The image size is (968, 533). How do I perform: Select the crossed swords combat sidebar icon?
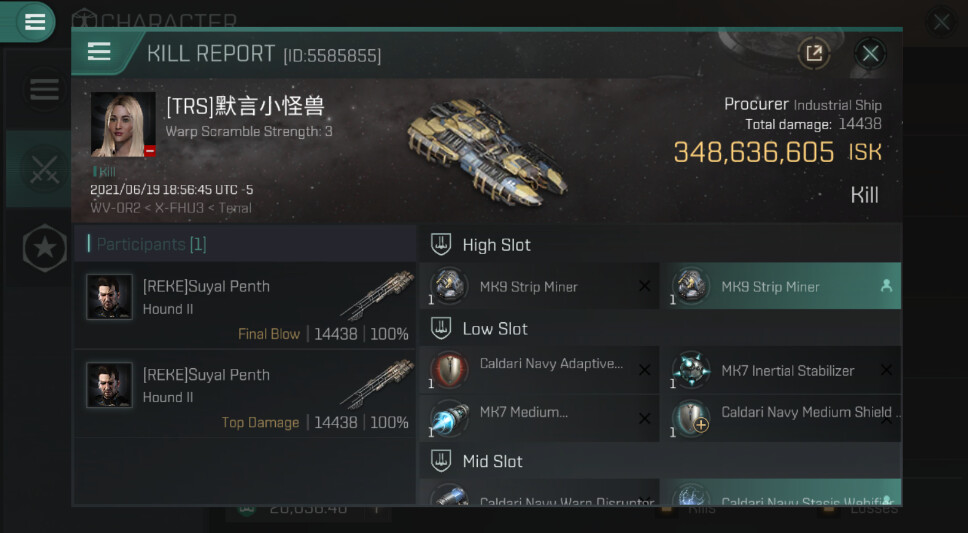point(44,169)
